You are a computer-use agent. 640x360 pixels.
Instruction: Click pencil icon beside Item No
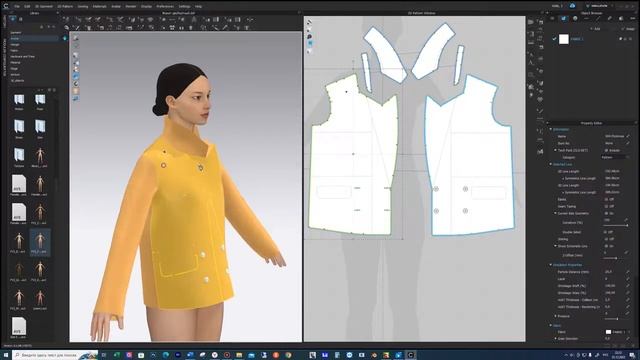628,143
